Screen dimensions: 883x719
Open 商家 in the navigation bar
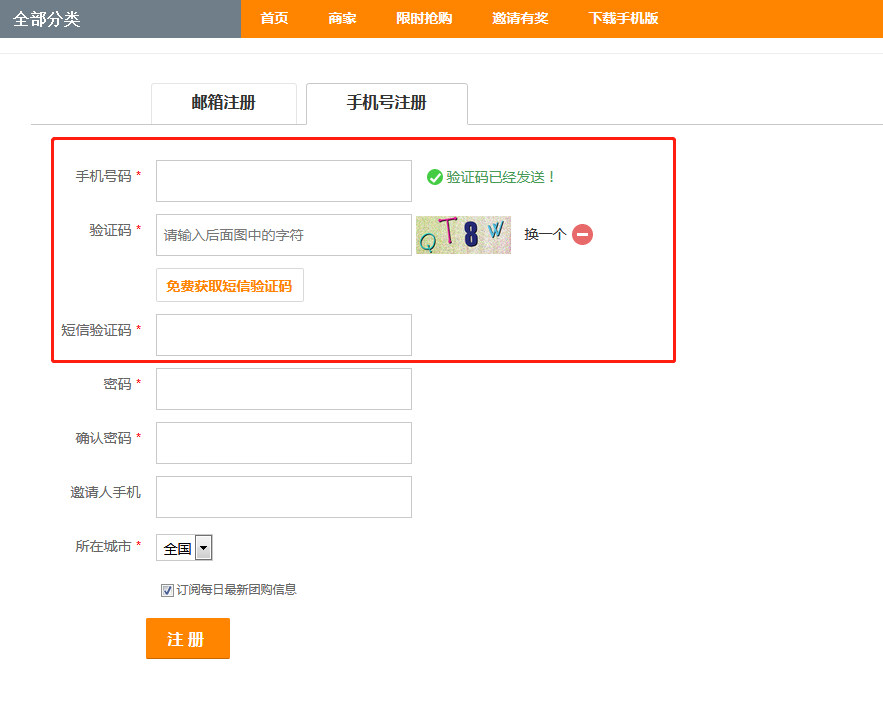(x=342, y=18)
